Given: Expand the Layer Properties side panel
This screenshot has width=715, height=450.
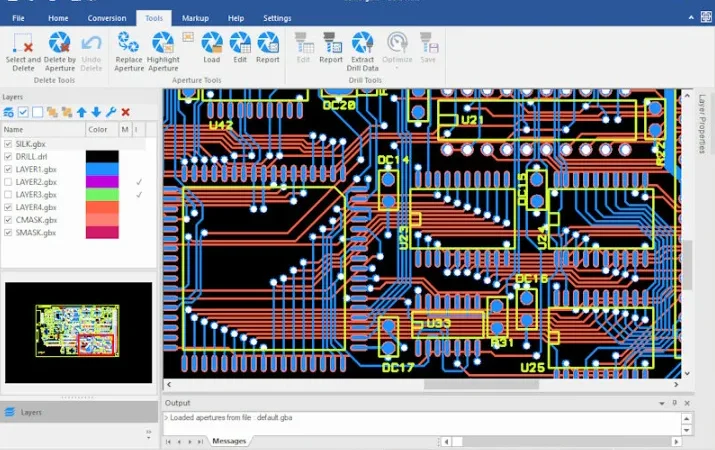Looking at the screenshot, I should tap(703, 124).
